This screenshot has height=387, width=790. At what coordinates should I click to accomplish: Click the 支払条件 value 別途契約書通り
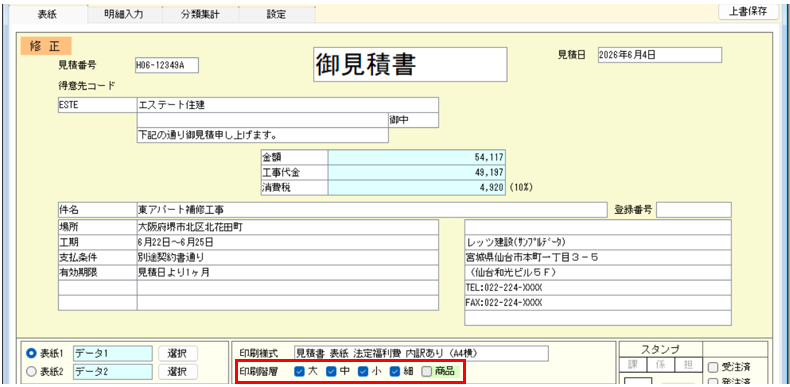click(x=287, y=257)
